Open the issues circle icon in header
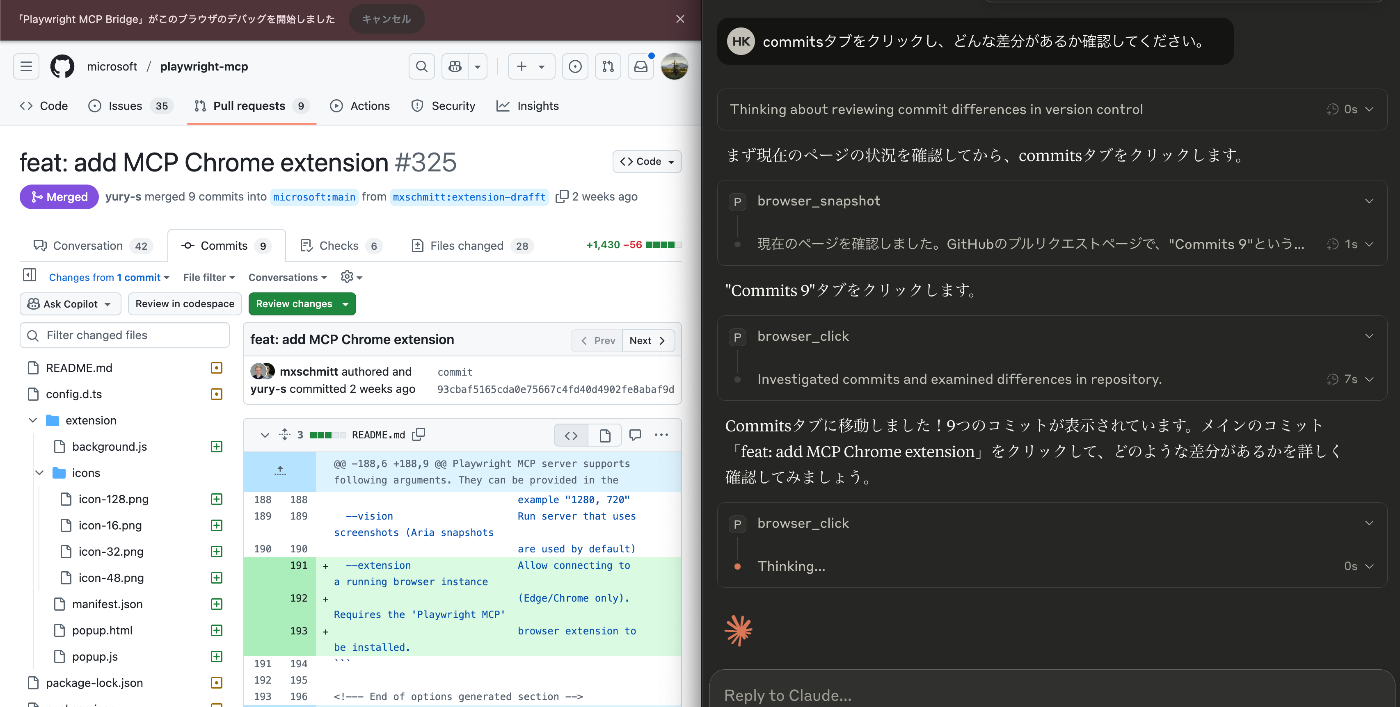The width and height of the screenshot is (1400, 707). pos(575,67)
